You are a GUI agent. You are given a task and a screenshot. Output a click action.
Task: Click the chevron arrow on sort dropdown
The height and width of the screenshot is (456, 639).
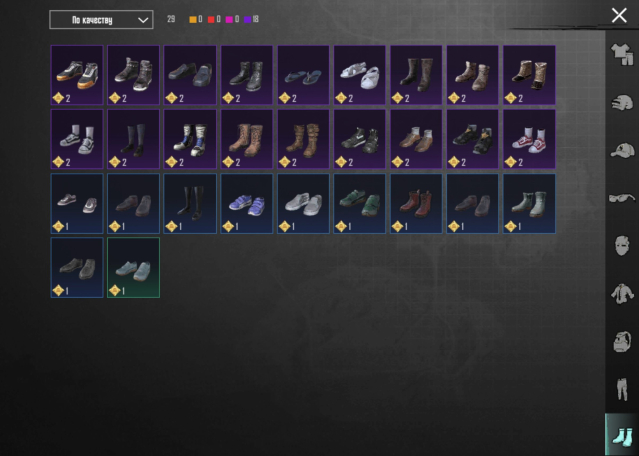click(x=143, y=20)
